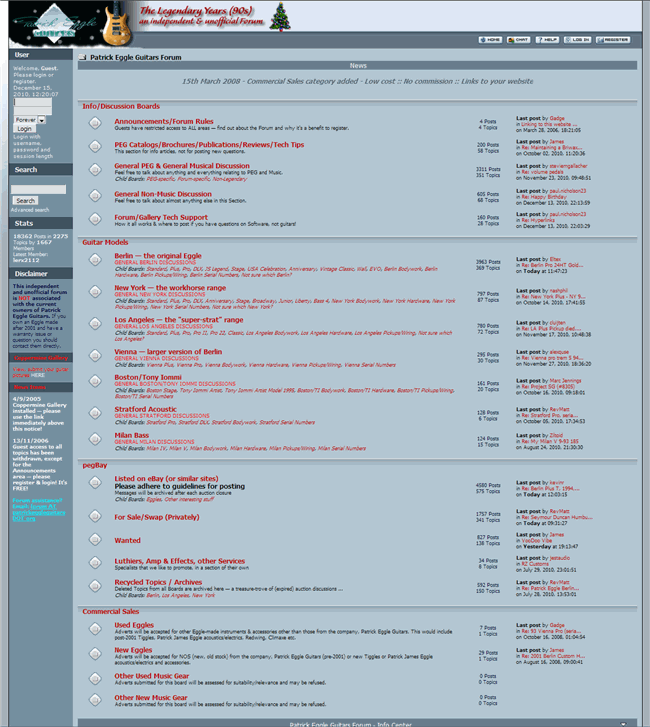Click the Login button in User panel

pos(24,128)
